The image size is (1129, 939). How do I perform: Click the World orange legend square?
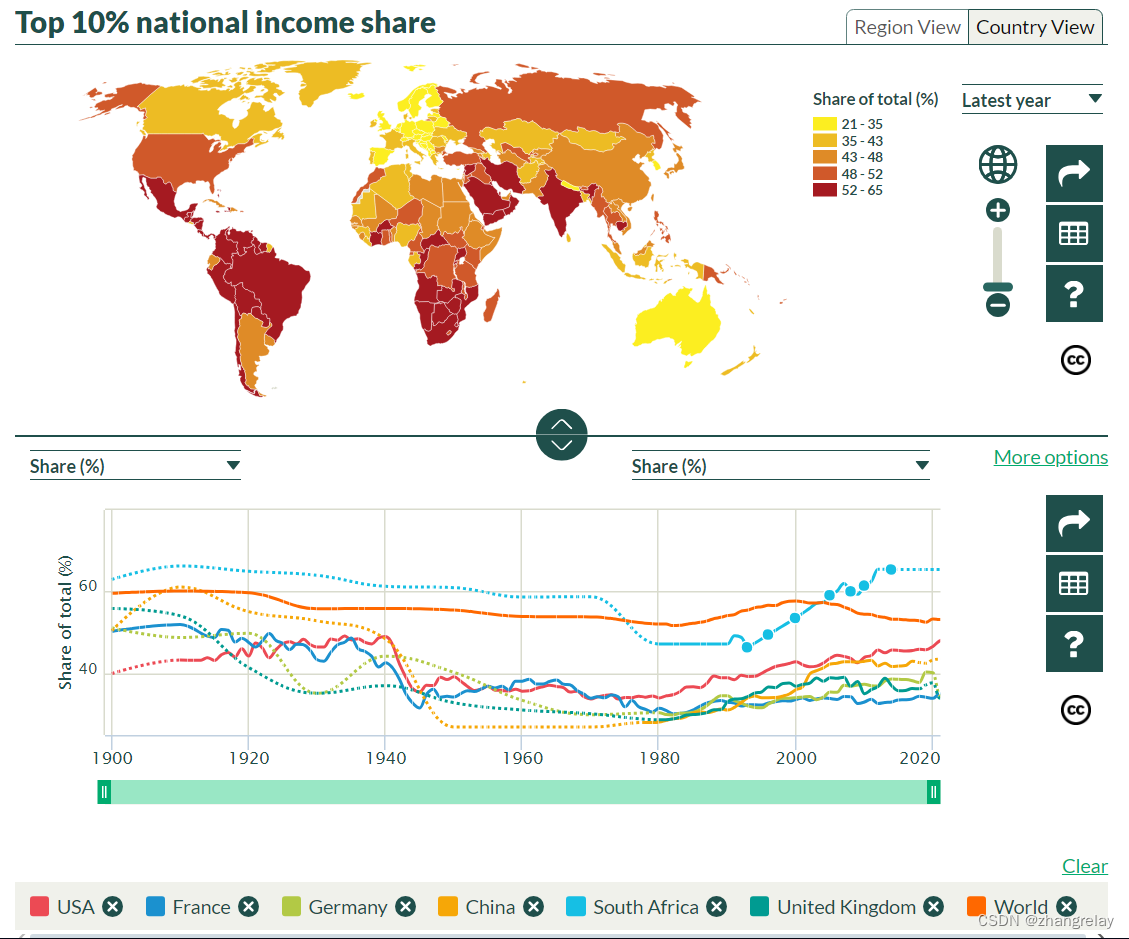tap(977, 906)
